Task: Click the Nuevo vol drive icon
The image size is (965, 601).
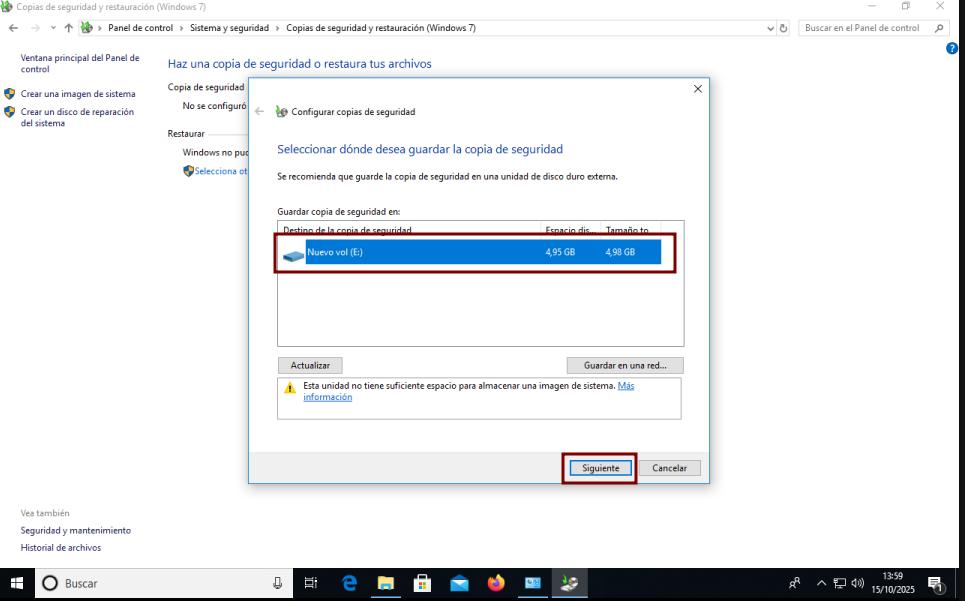Action: 294,254
